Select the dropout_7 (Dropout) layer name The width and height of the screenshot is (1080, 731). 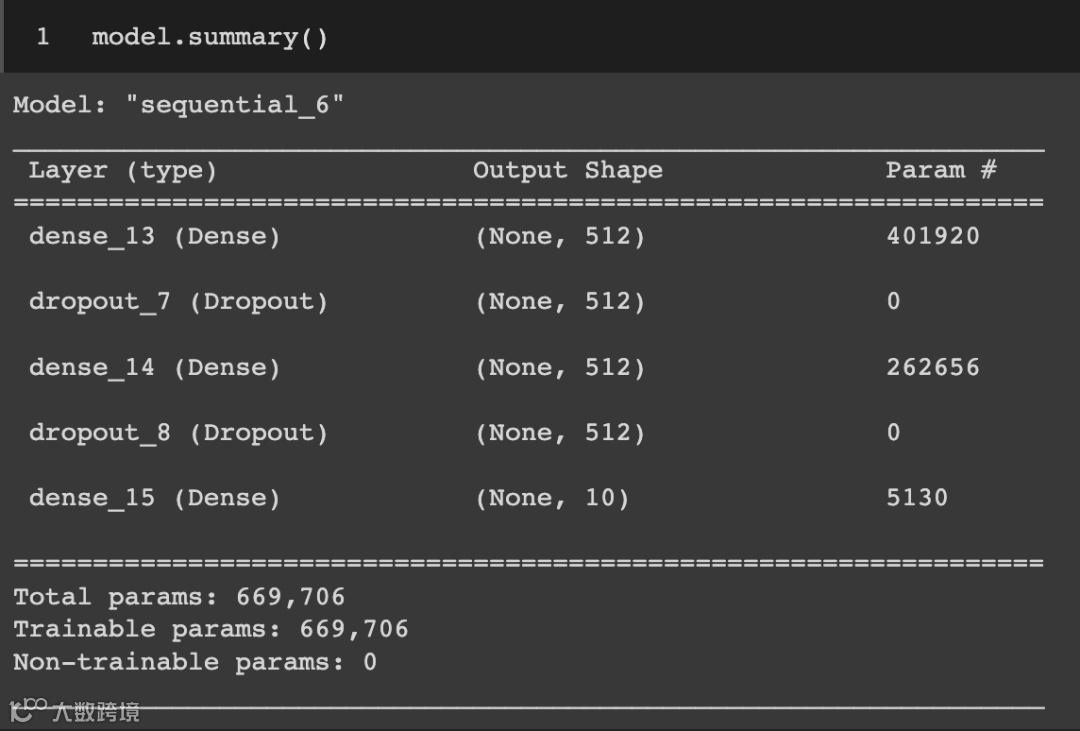(x=178, y=302)
